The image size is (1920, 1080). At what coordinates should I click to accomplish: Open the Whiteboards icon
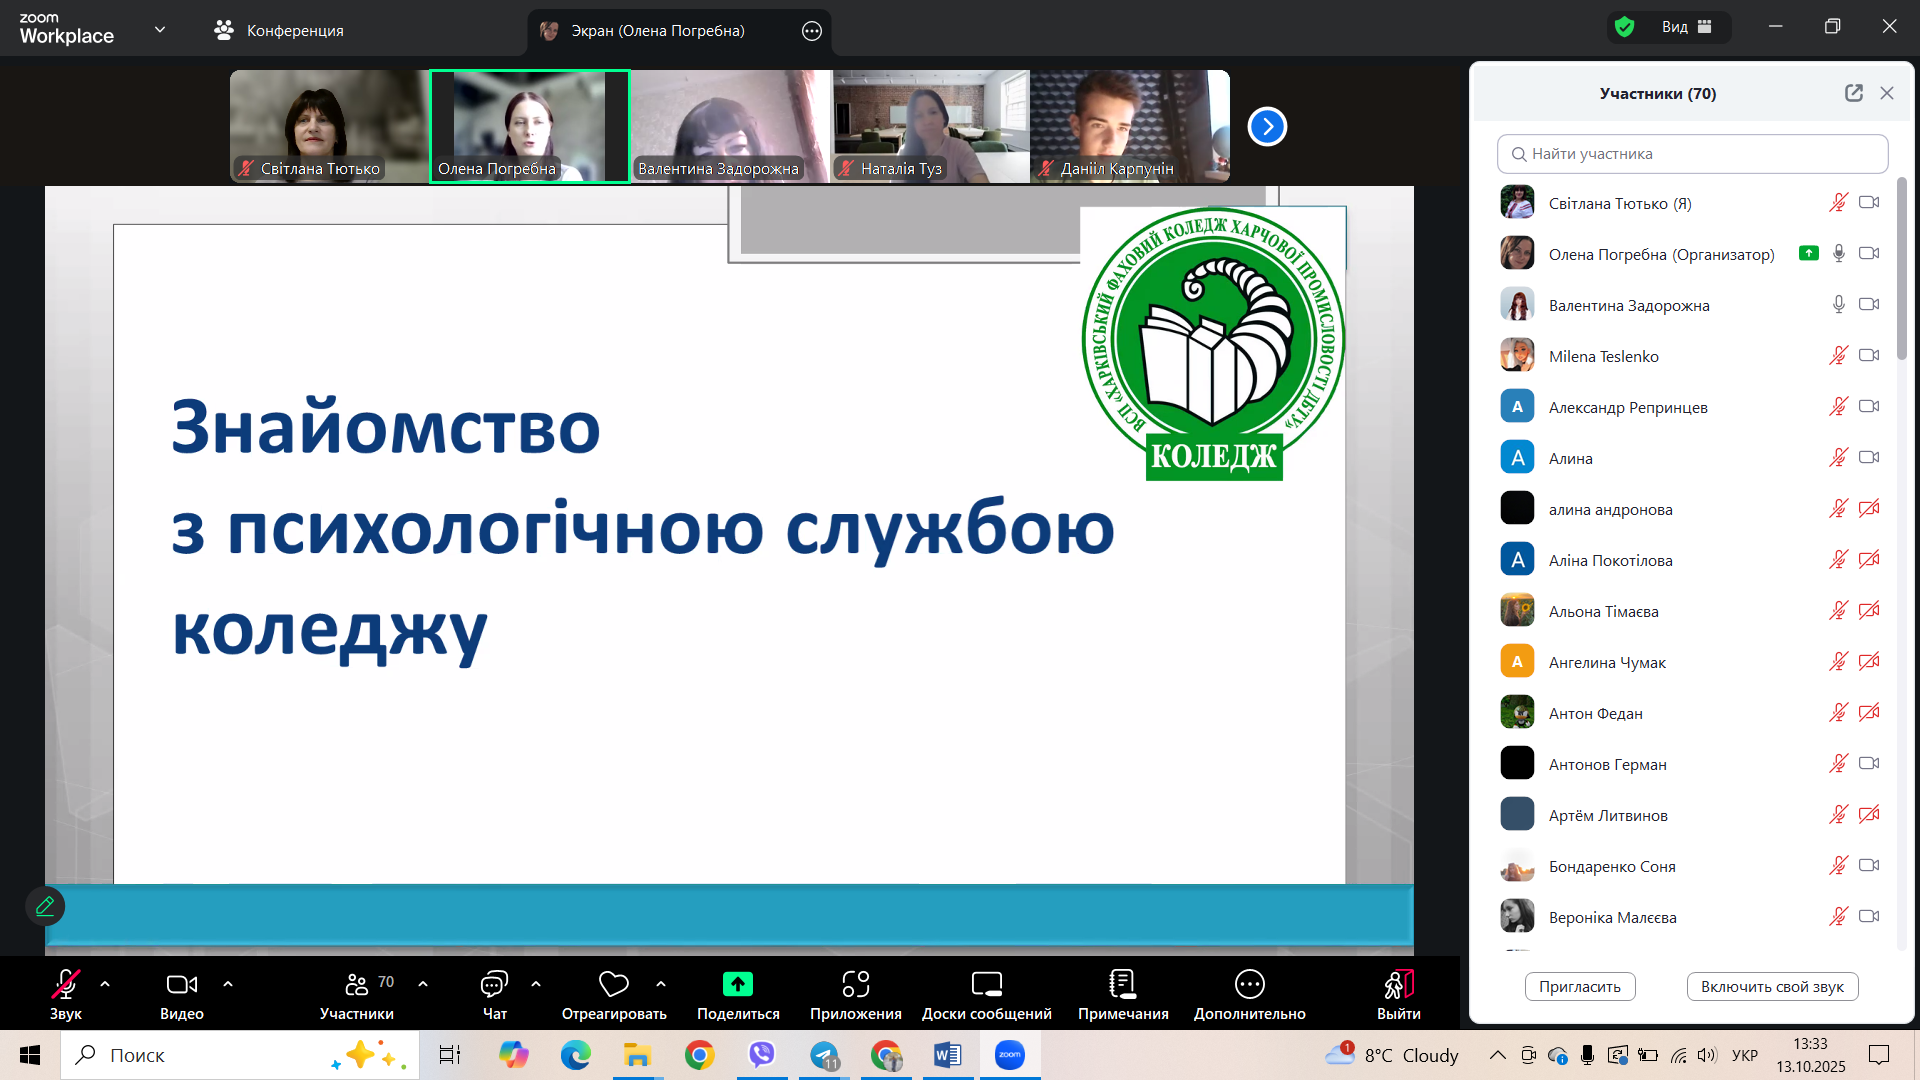(986, 985)
